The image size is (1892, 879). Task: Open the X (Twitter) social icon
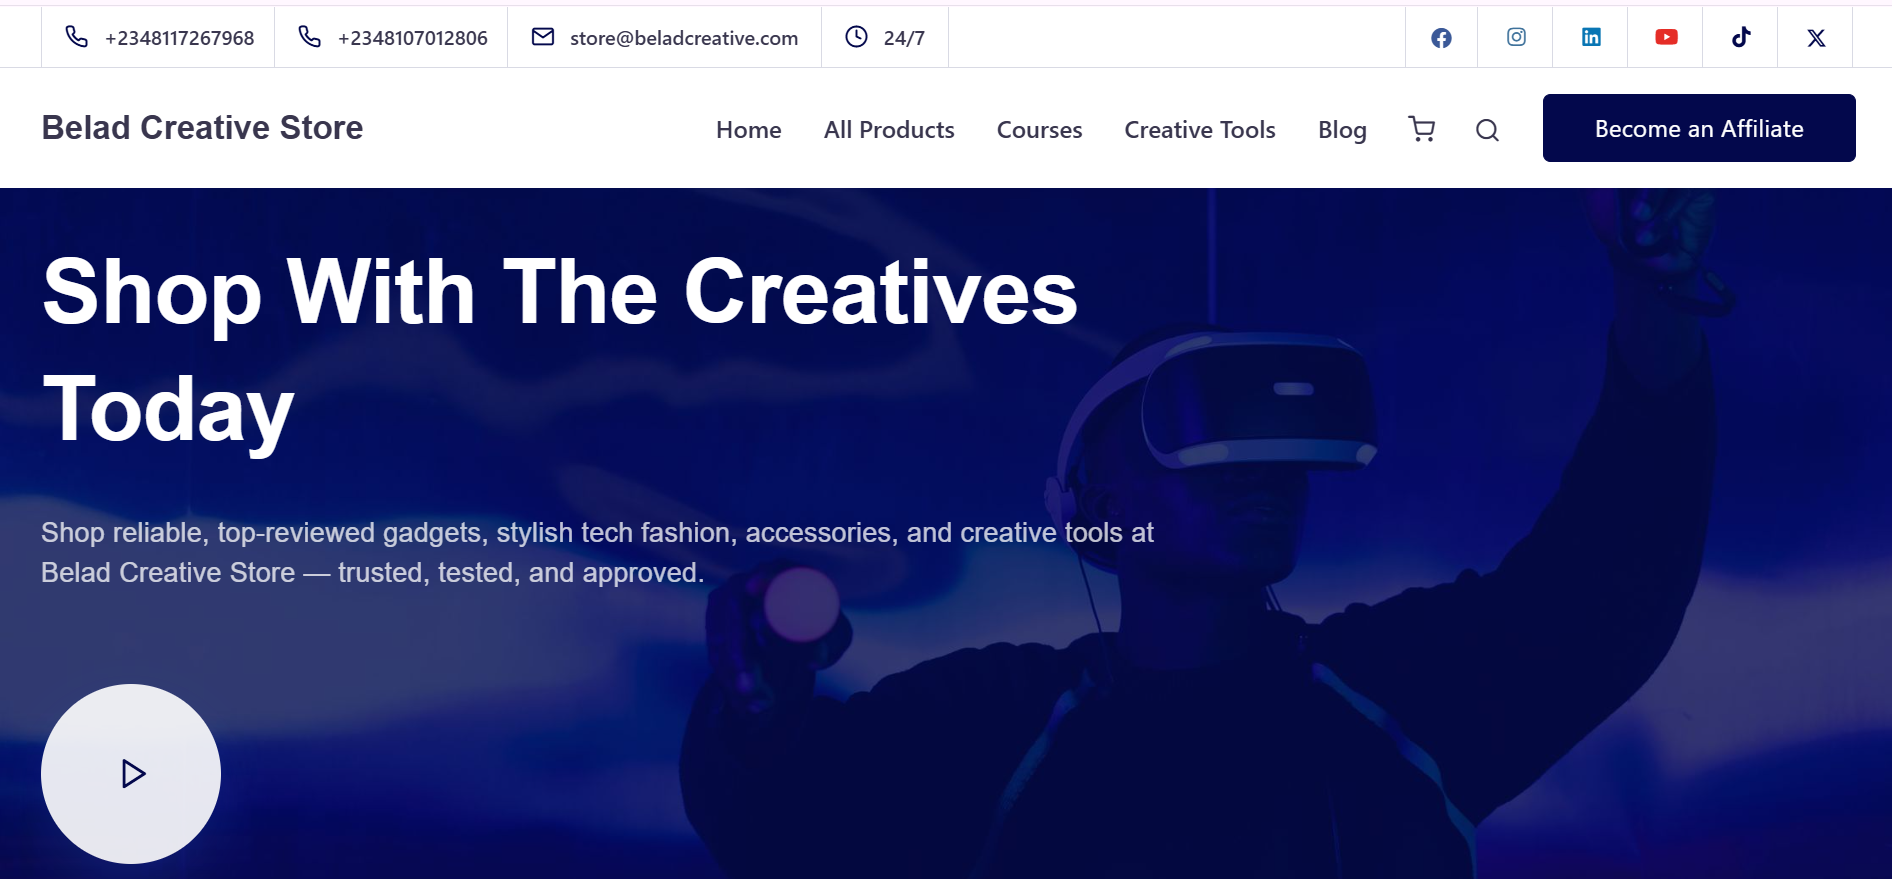[1816, 38]
